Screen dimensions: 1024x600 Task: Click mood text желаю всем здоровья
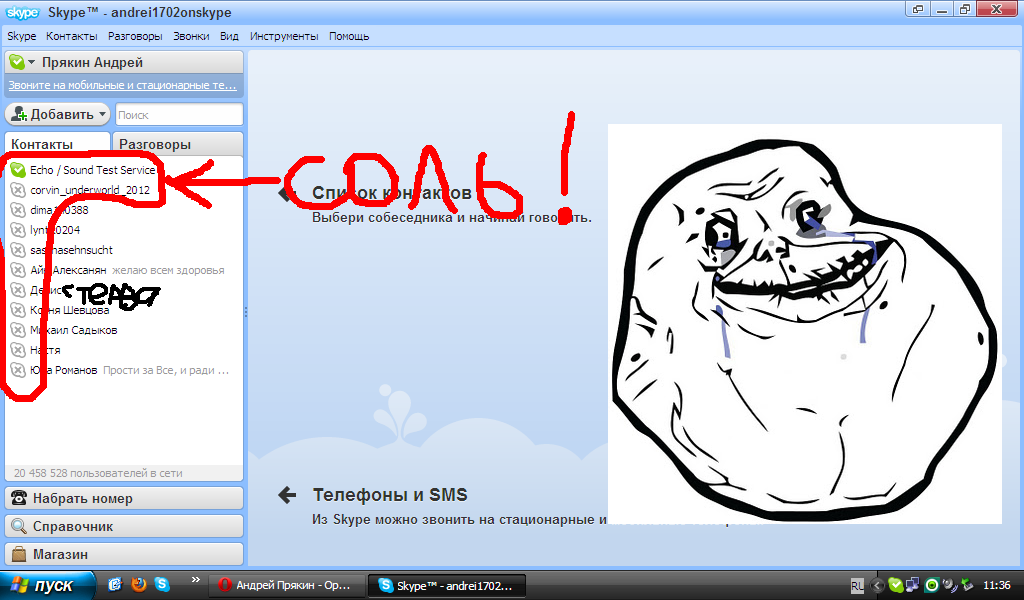point(168,270)
